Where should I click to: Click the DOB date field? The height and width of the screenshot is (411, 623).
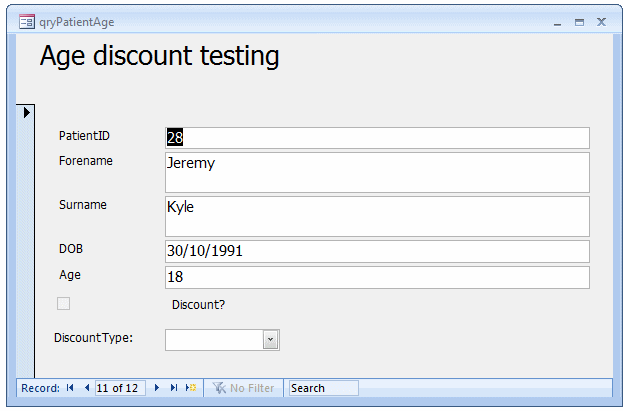[377, 251]
